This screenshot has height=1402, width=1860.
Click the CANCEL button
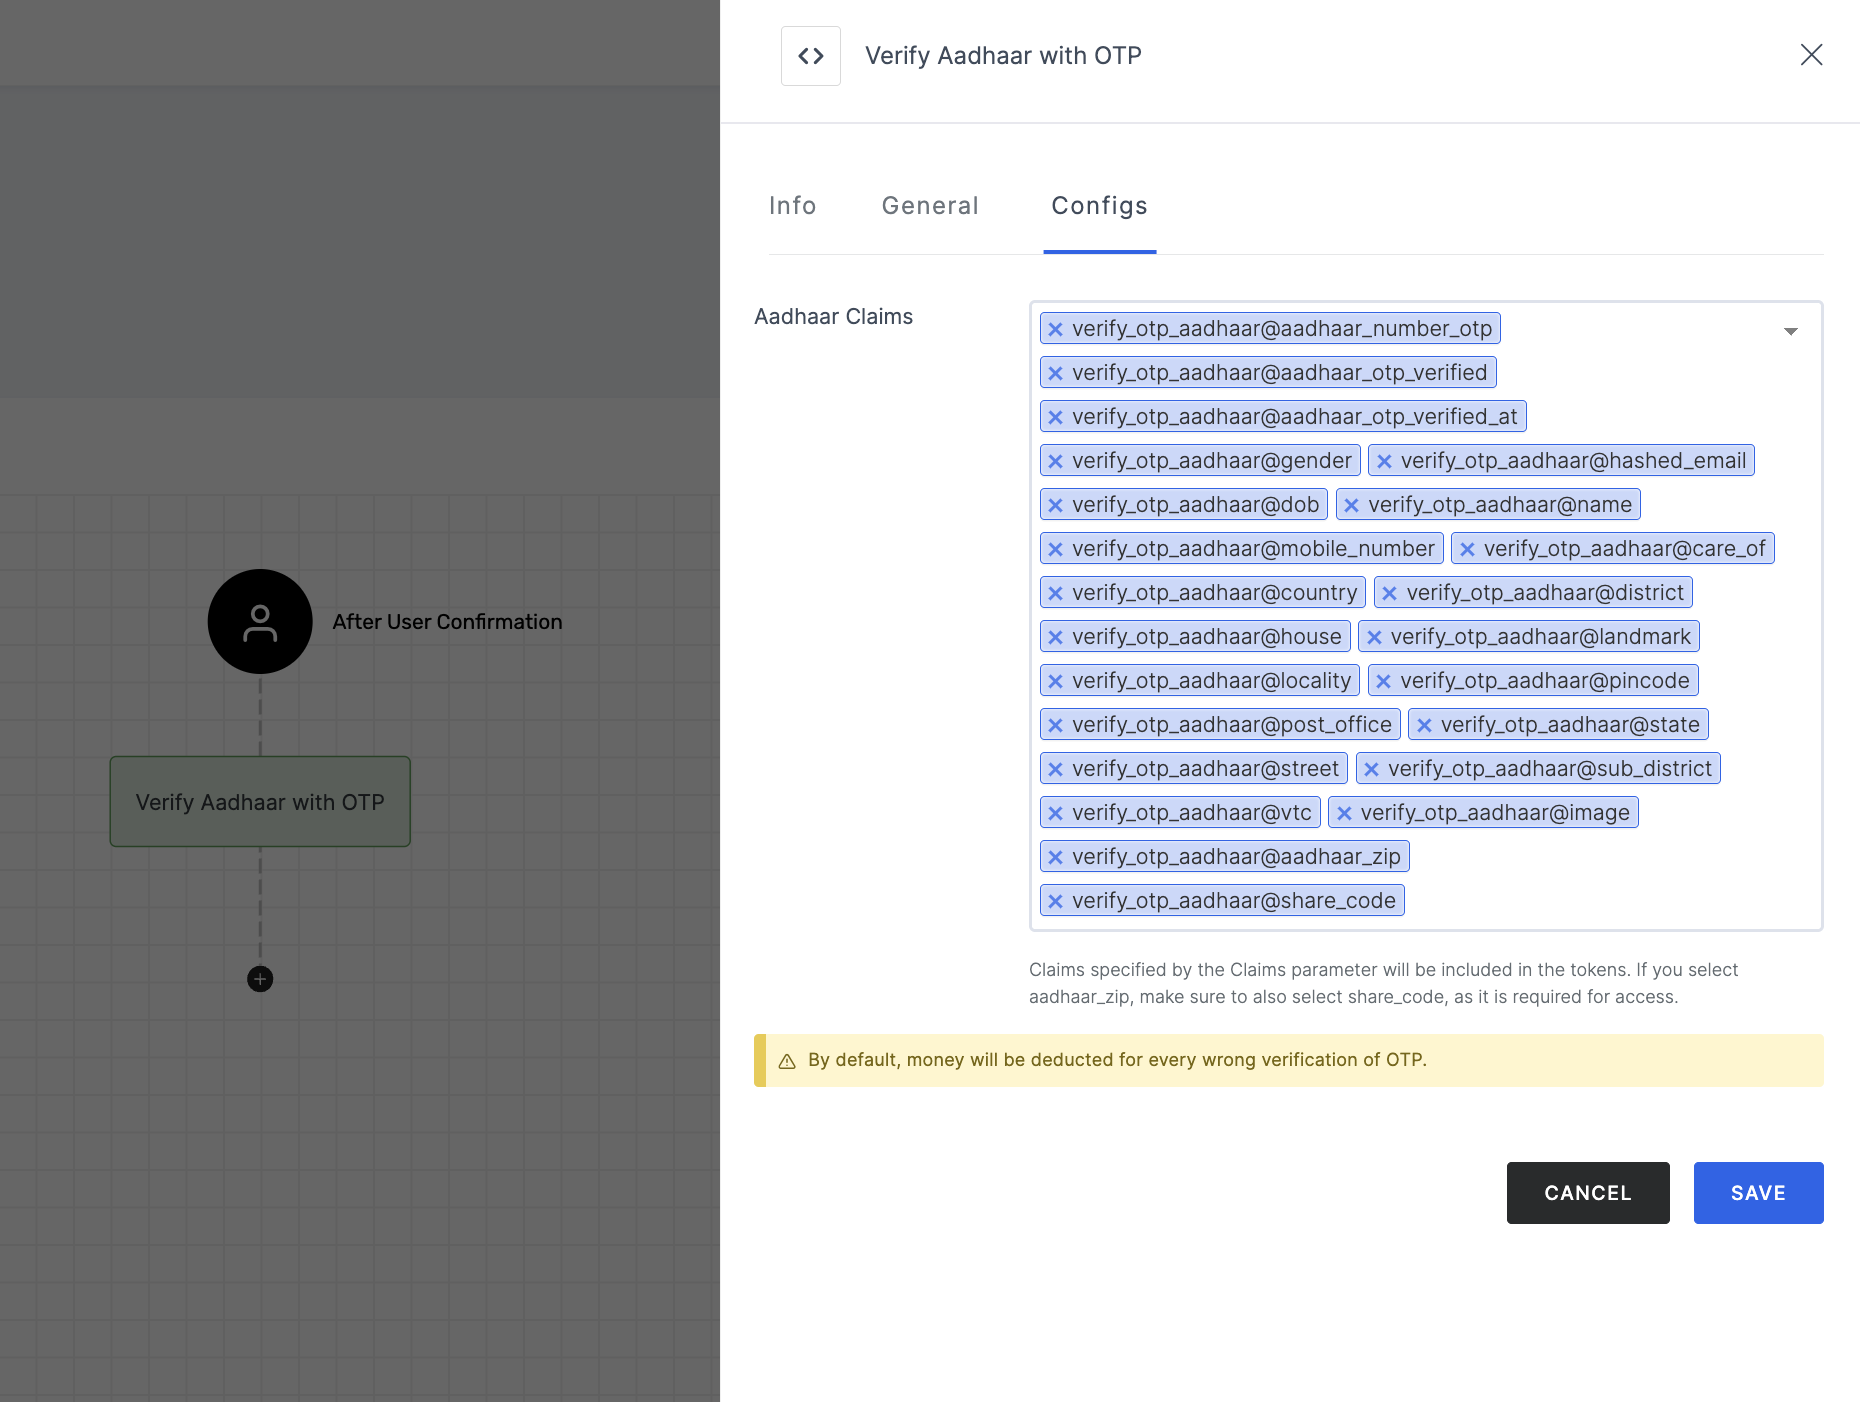[1588, 1192]
